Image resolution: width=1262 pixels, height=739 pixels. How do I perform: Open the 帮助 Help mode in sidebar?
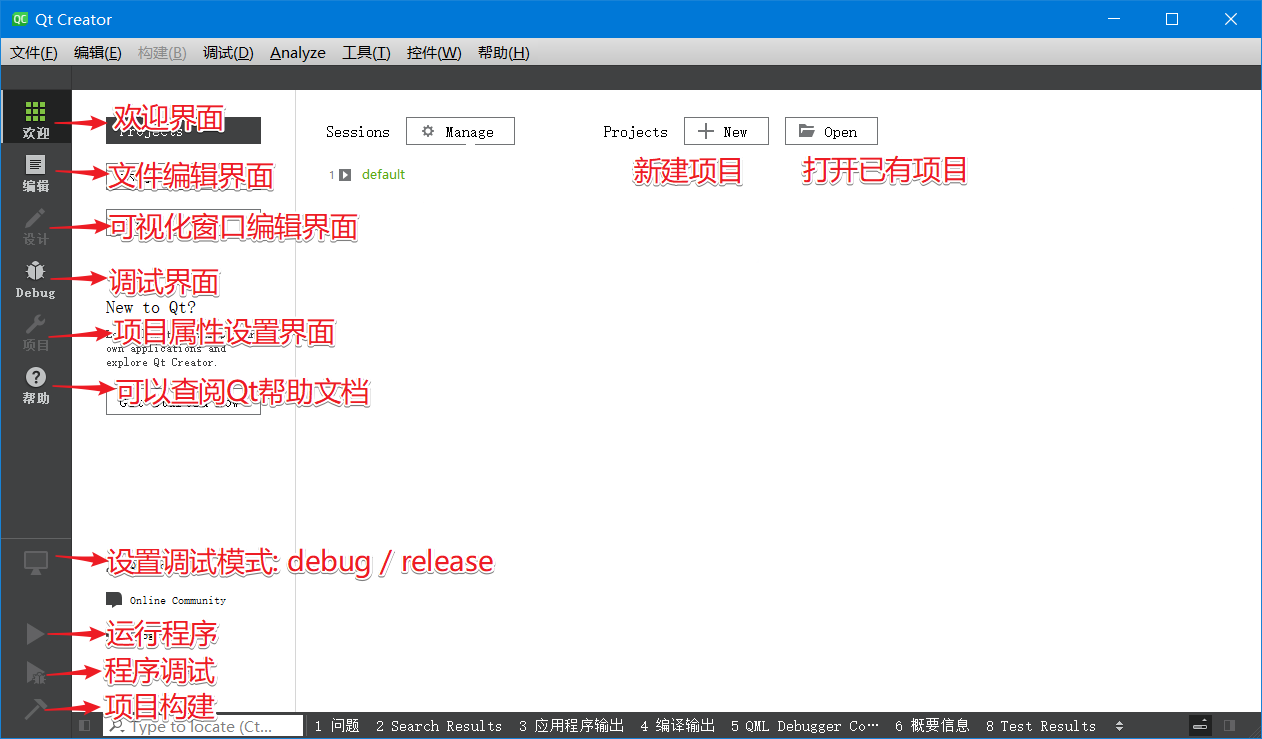pos(36,385)
